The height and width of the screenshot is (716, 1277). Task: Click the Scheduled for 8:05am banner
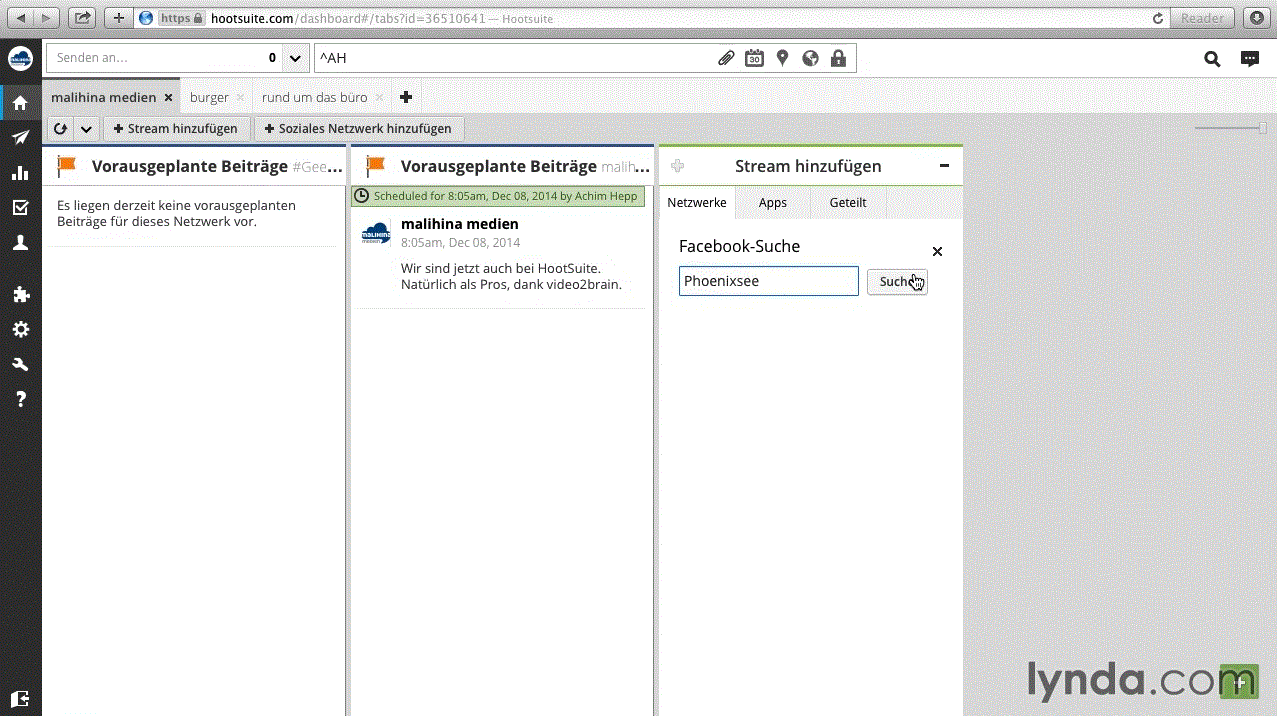click(498, 196)
